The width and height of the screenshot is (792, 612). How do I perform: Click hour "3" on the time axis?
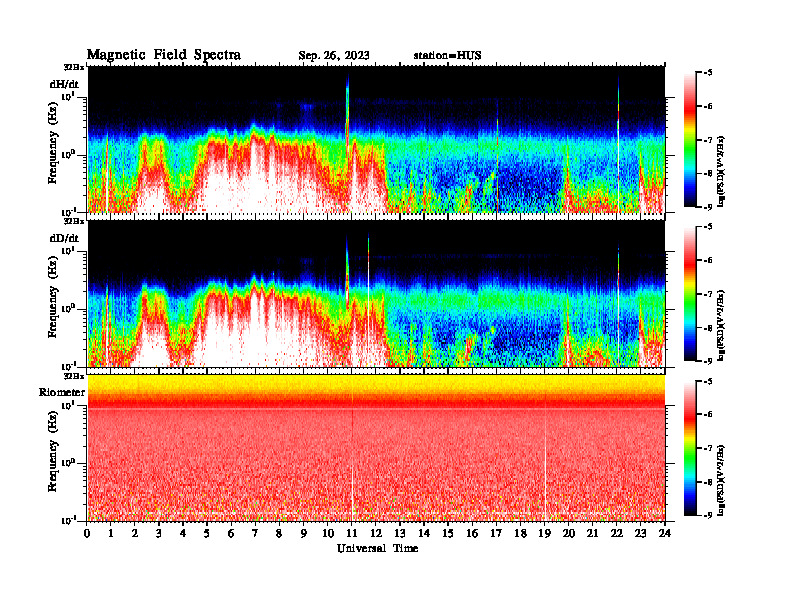(x=159, y=534)
